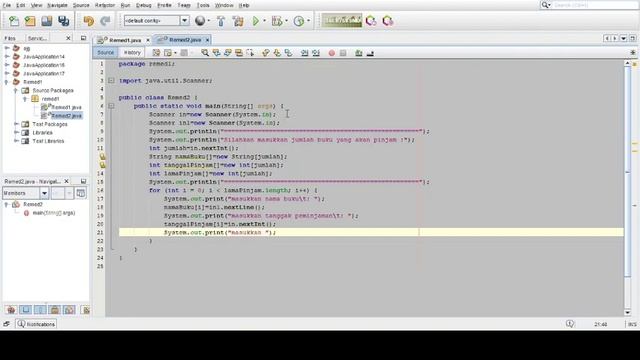
Task: Toggle Highlight Search in editor toolbar
Action: [239, 53]
